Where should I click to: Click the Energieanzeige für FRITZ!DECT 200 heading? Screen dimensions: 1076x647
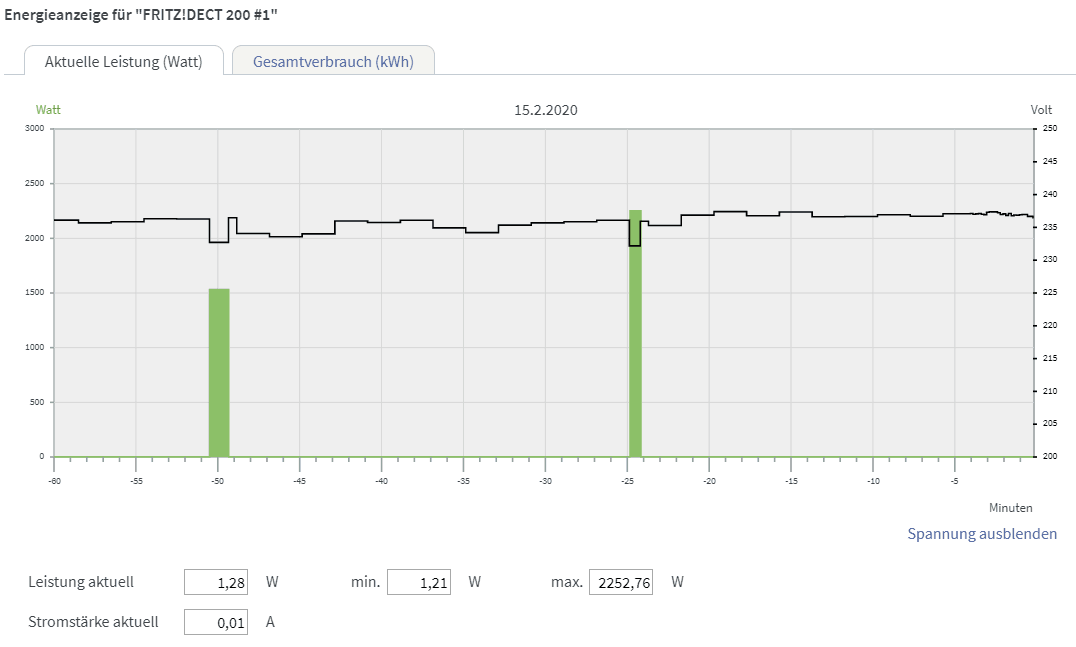[x=141, y=15]
